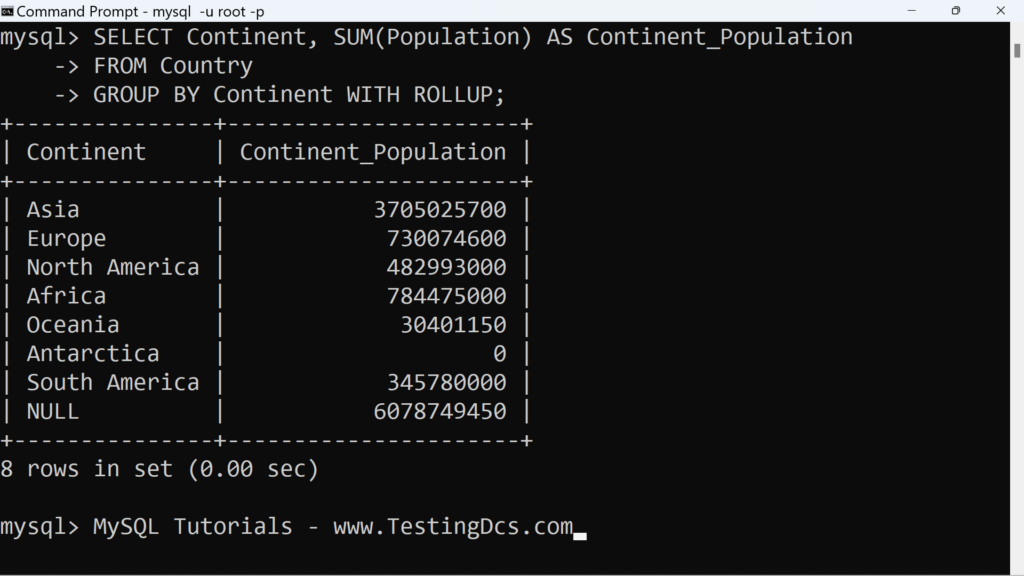
Task: Click the Asia row in results
Action: pyautogui.click(x=266, y=210)
